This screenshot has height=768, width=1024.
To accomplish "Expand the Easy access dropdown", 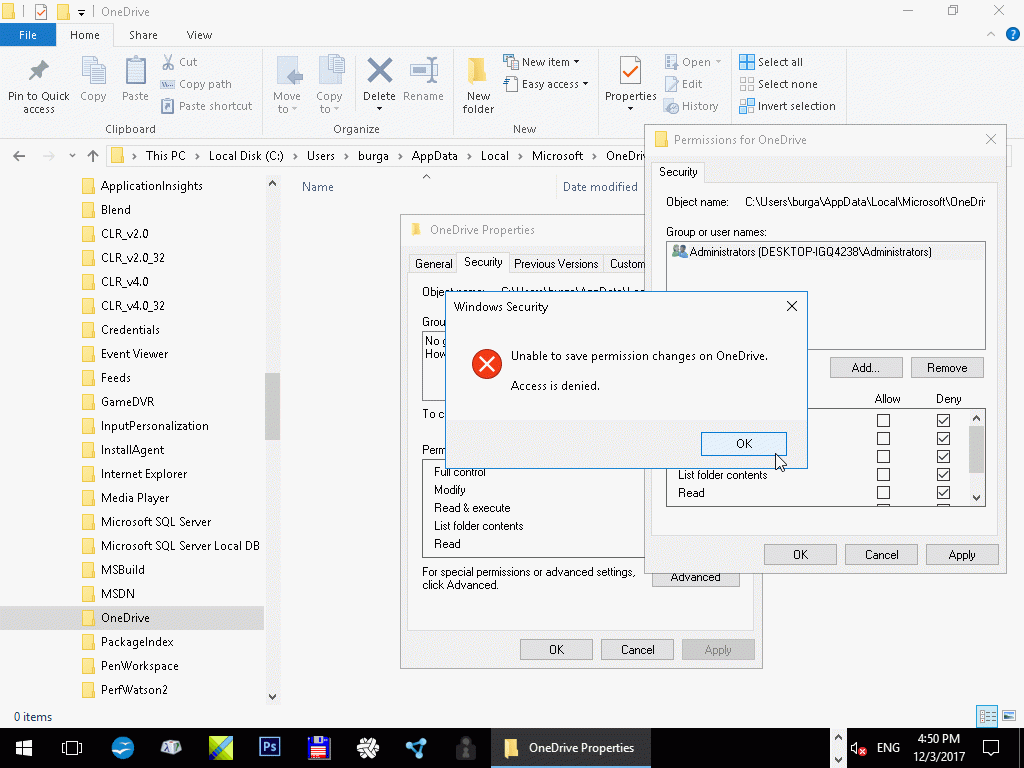I will (585, 84).
